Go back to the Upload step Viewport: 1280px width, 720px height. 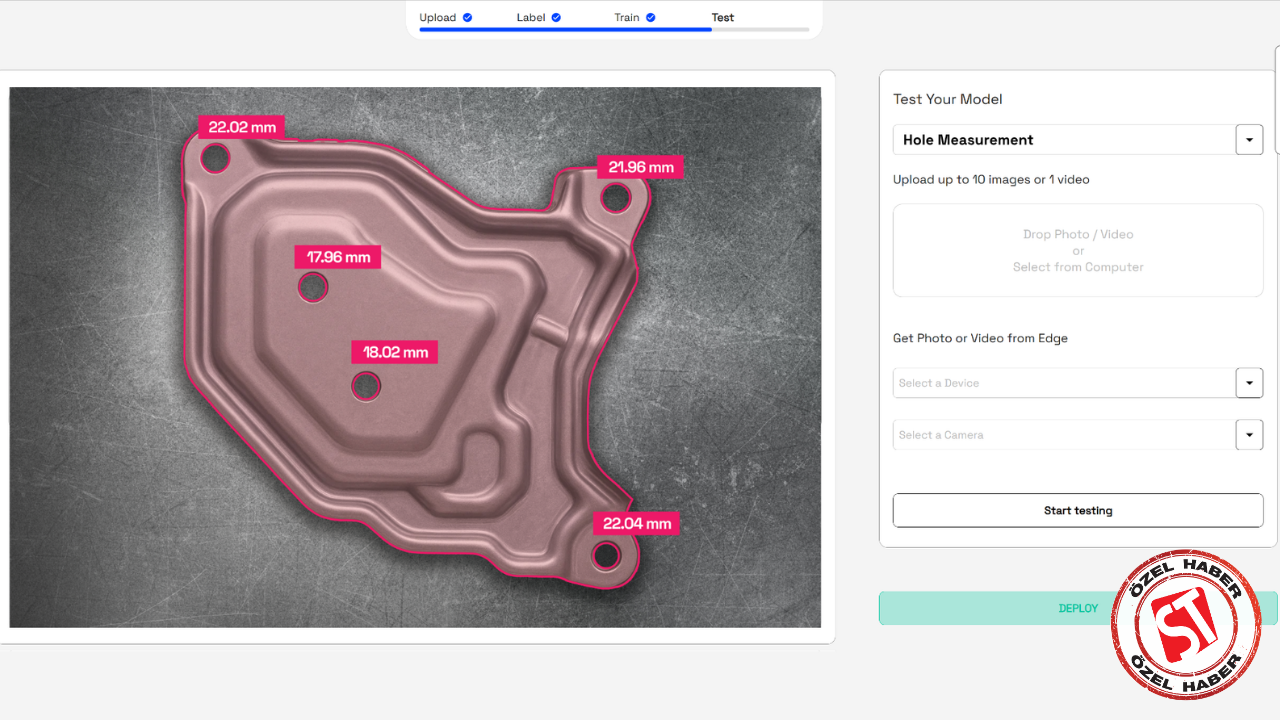coord(438,18)
